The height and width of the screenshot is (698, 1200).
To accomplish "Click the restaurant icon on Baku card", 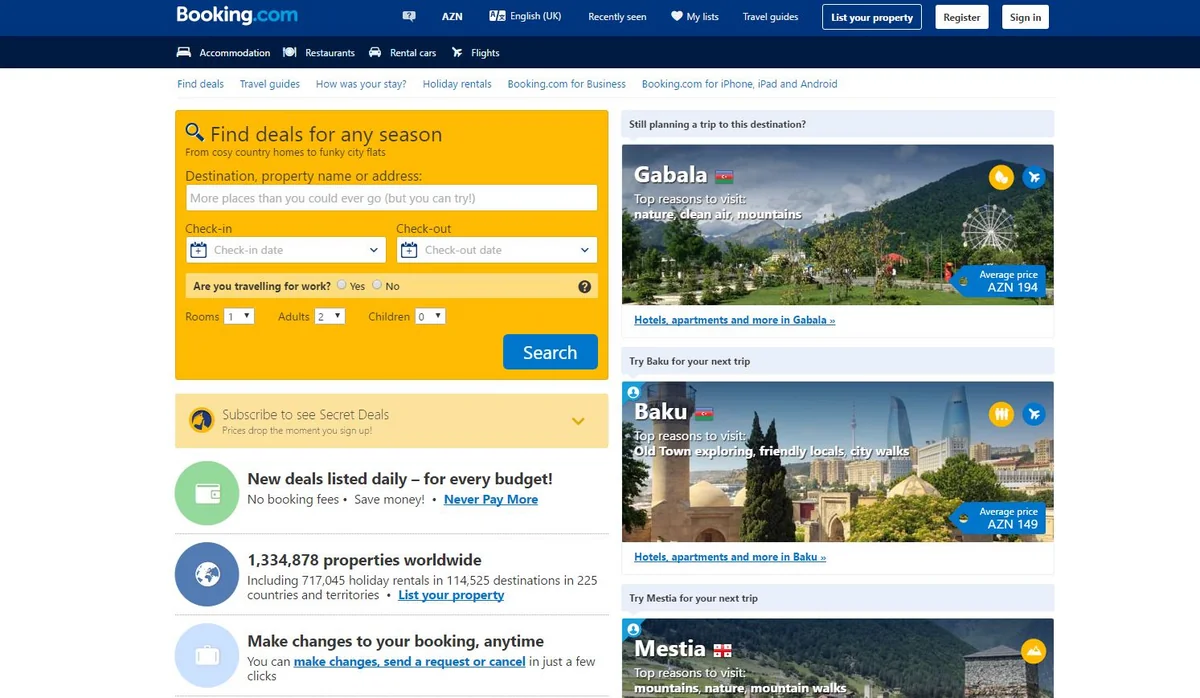I will click(1001, 414).
